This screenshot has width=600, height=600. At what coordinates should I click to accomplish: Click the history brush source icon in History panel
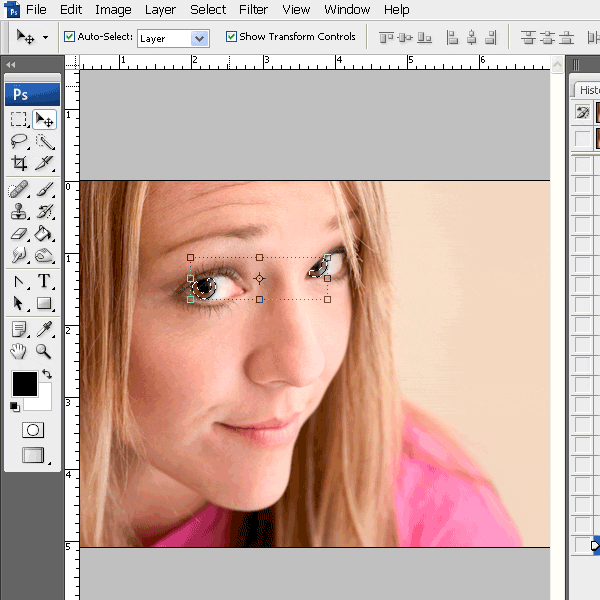[582, 112]
